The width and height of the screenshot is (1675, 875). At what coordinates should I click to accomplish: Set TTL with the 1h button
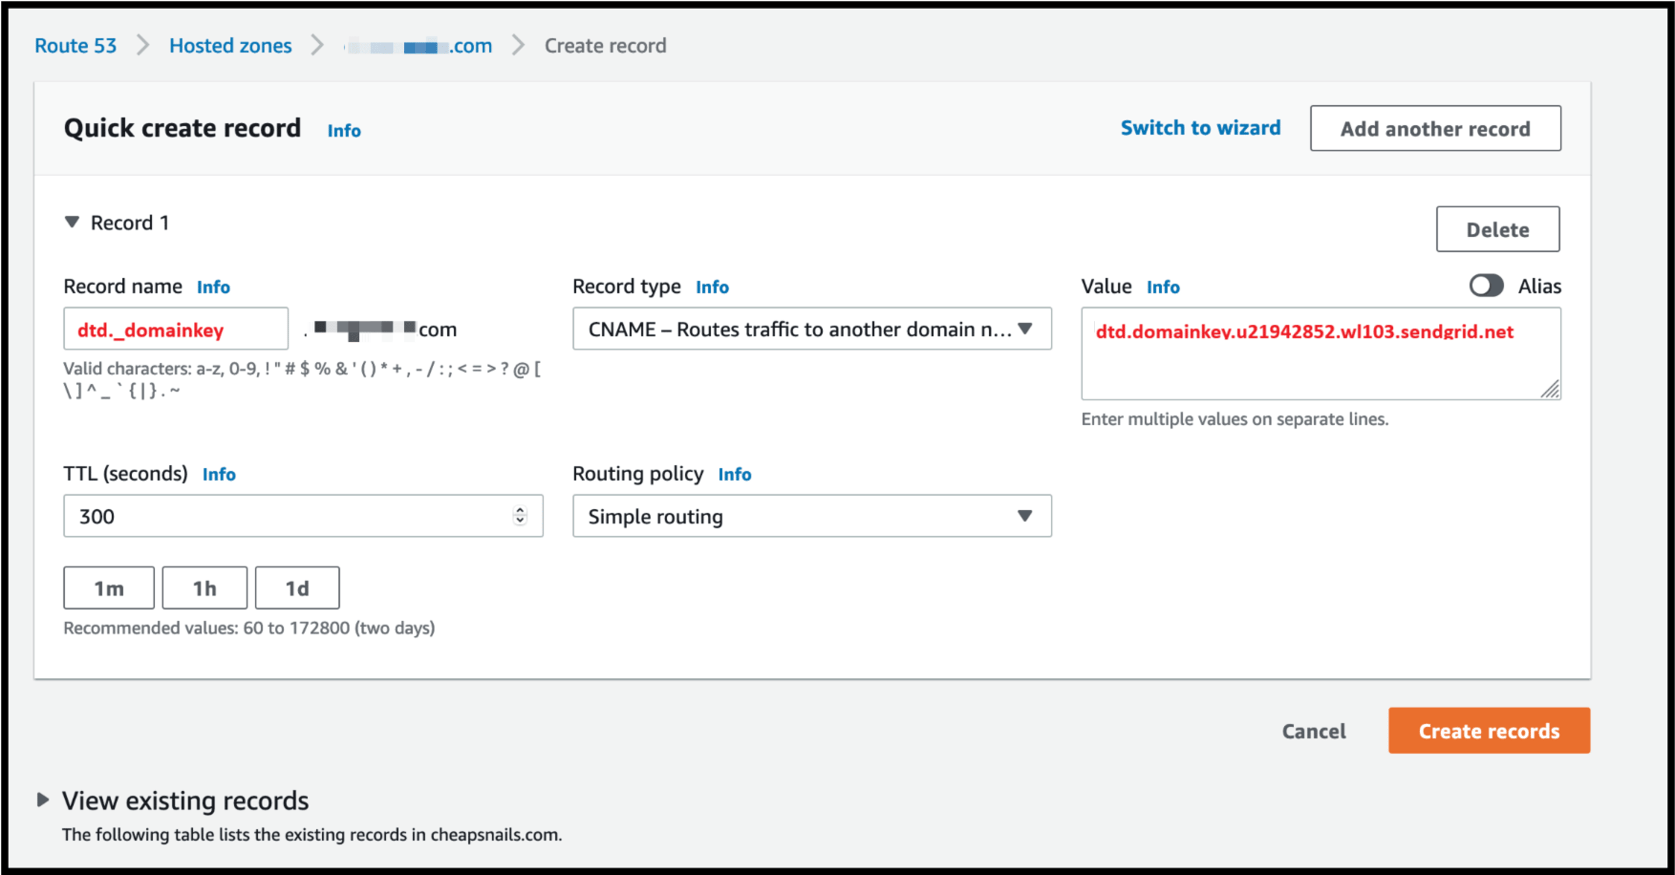205,588
